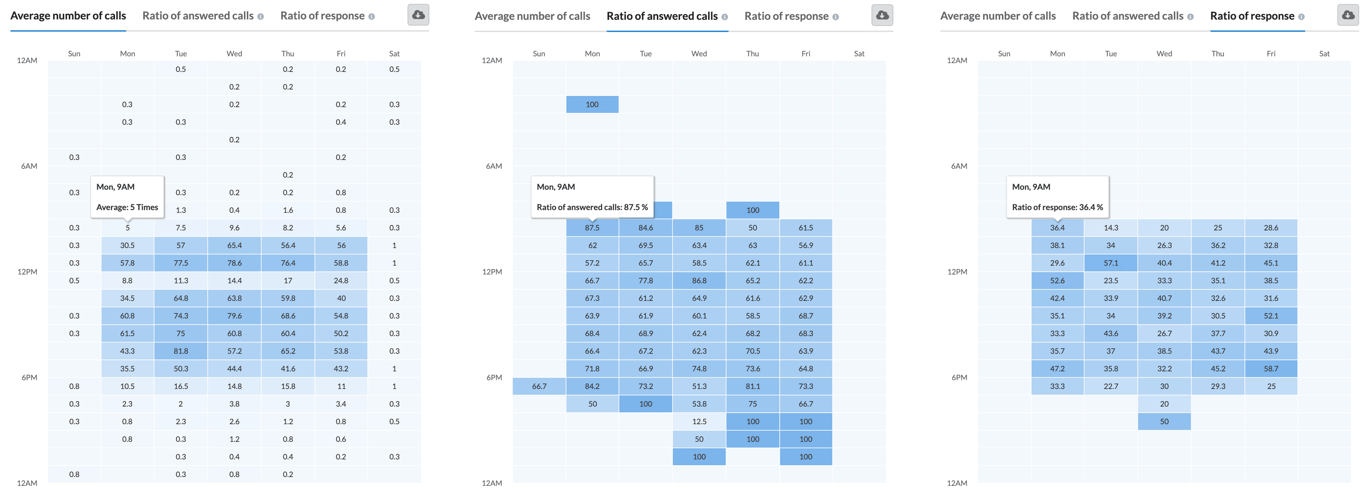Download the middle panel's heatmap data
1366x491 pixels.
(x=882, y=15)
